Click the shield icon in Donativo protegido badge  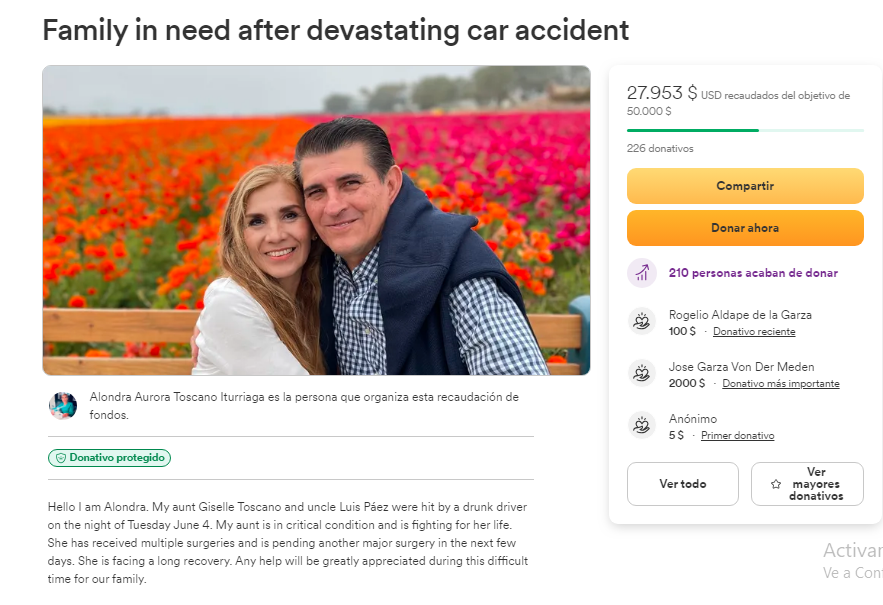pos(60,458)
